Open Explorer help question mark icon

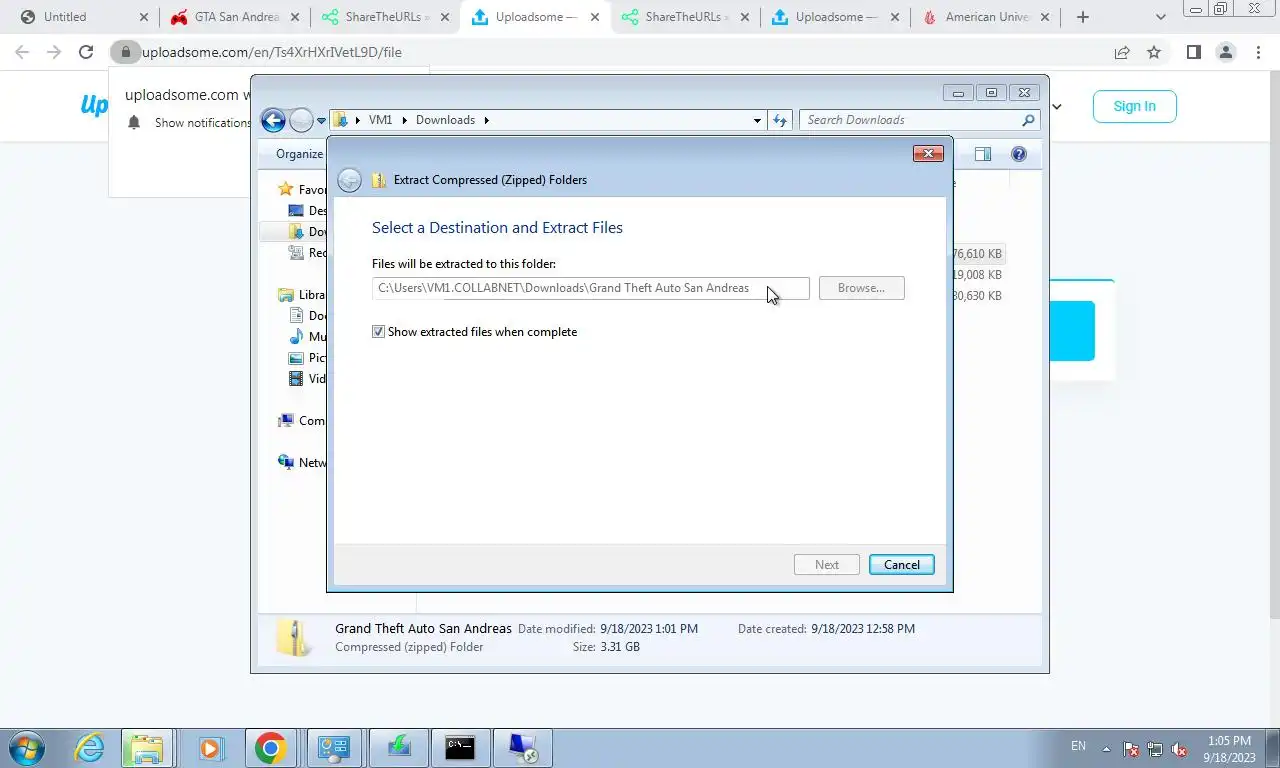pos(1018,154)
